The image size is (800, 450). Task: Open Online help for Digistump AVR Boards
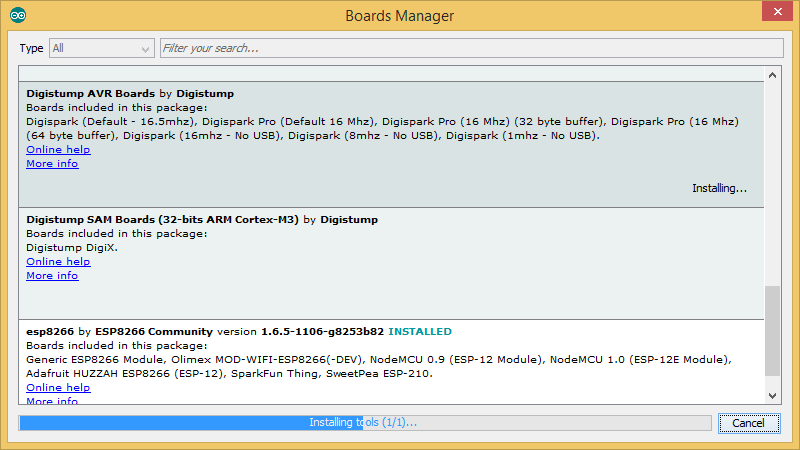(x=58, y=150)
